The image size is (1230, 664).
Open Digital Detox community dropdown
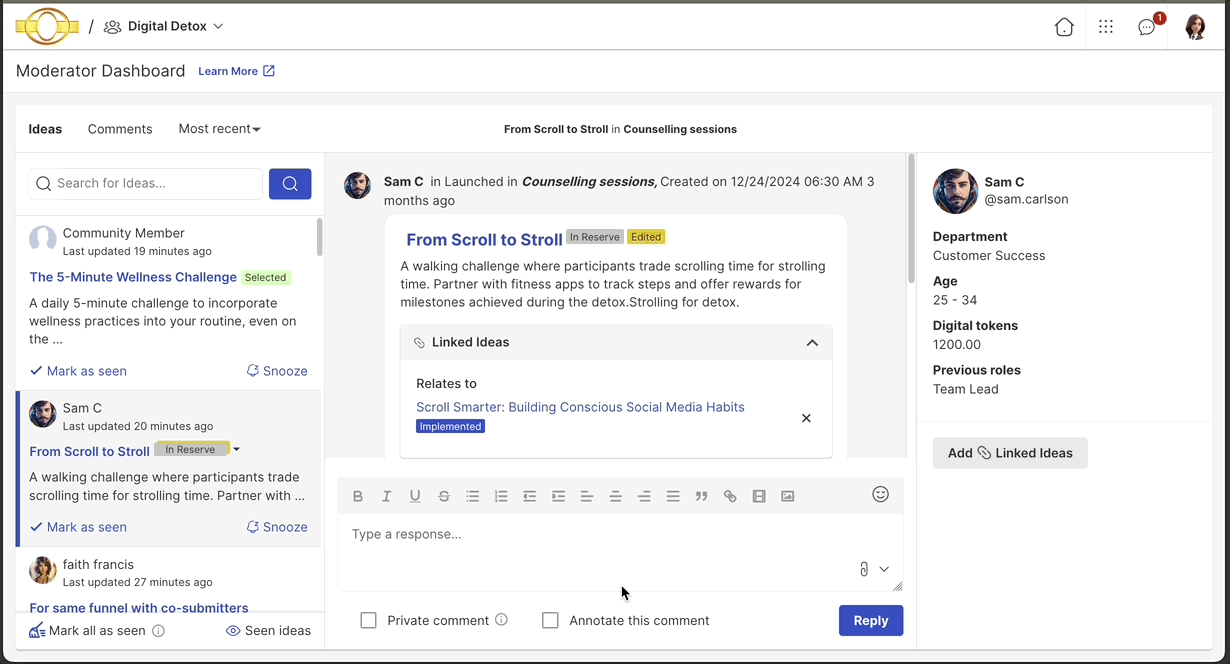click(x=166, y=27)
